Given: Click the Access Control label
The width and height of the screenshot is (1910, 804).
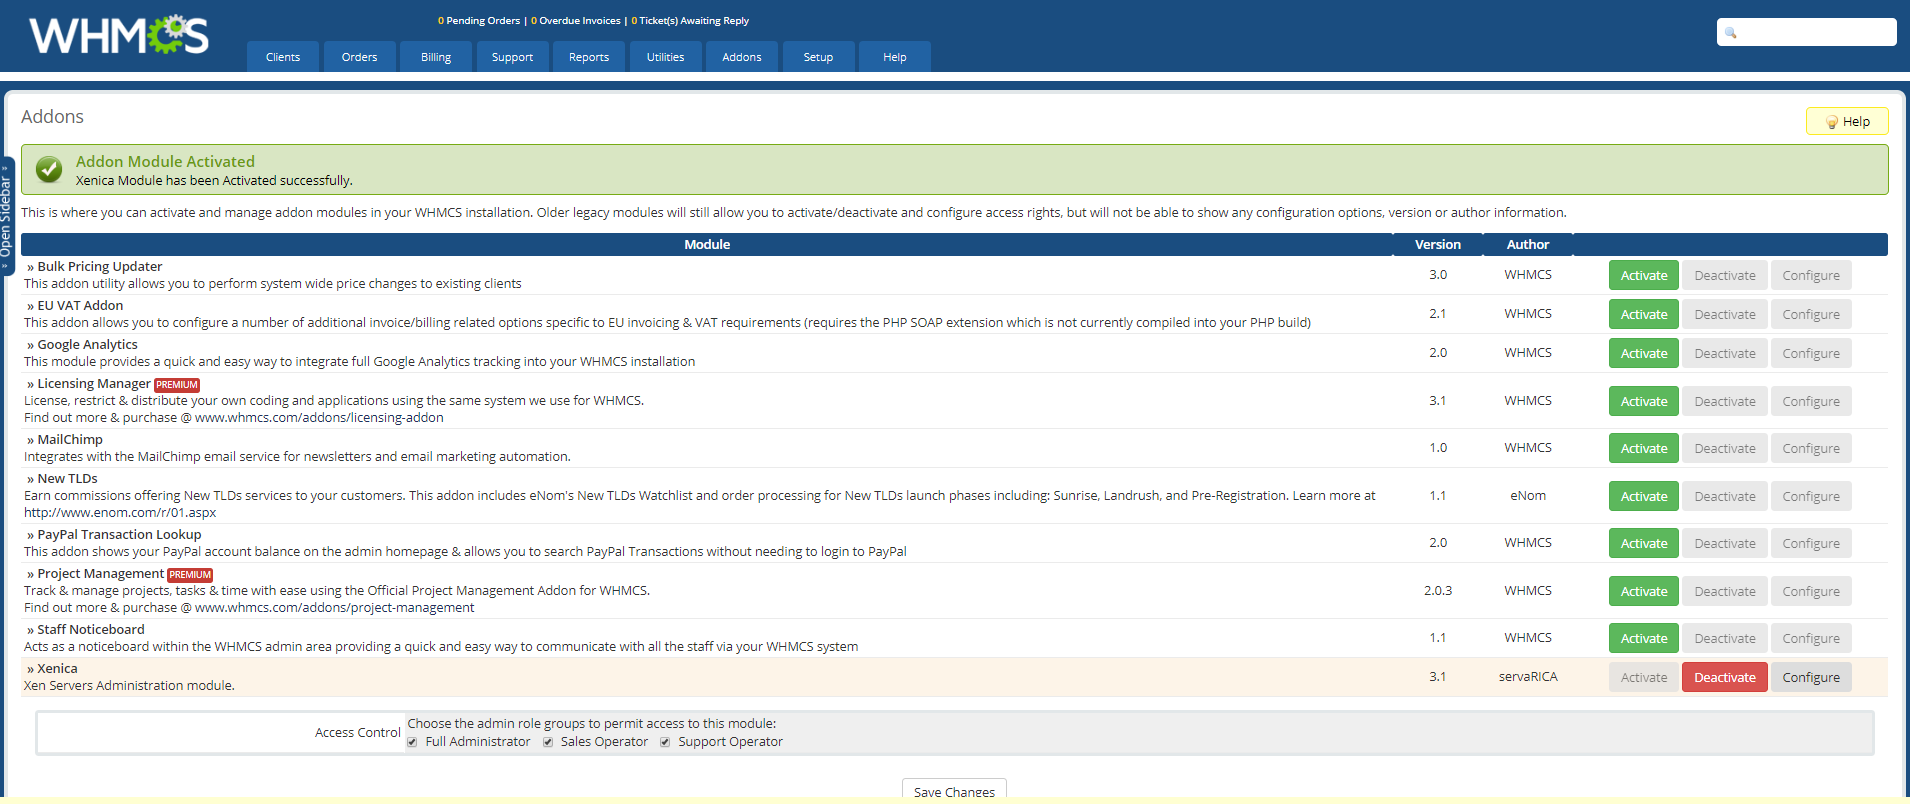Looking at the screenshot, I should (x=357, y=733).
